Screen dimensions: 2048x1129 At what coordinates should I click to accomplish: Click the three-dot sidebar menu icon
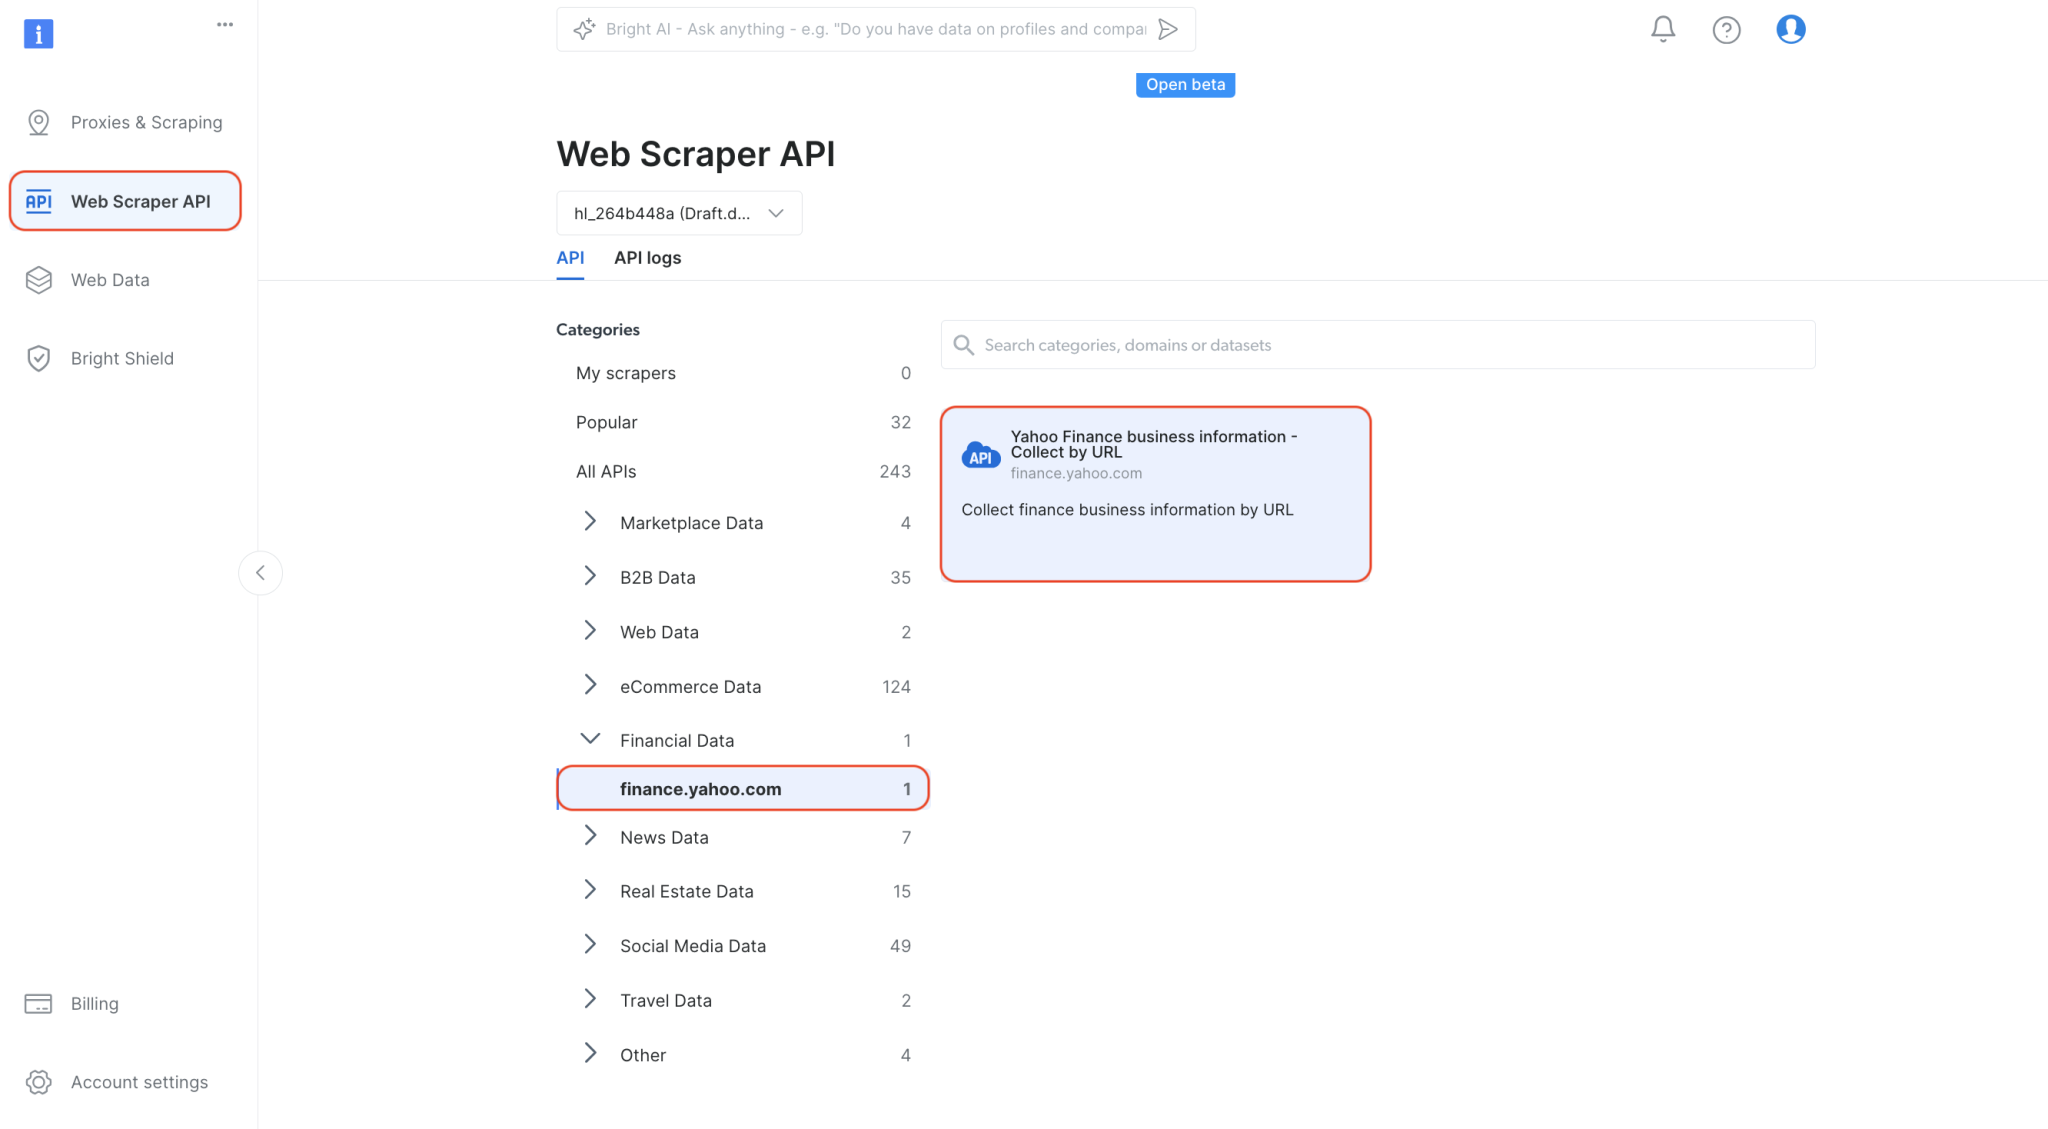tap(225, 25)
